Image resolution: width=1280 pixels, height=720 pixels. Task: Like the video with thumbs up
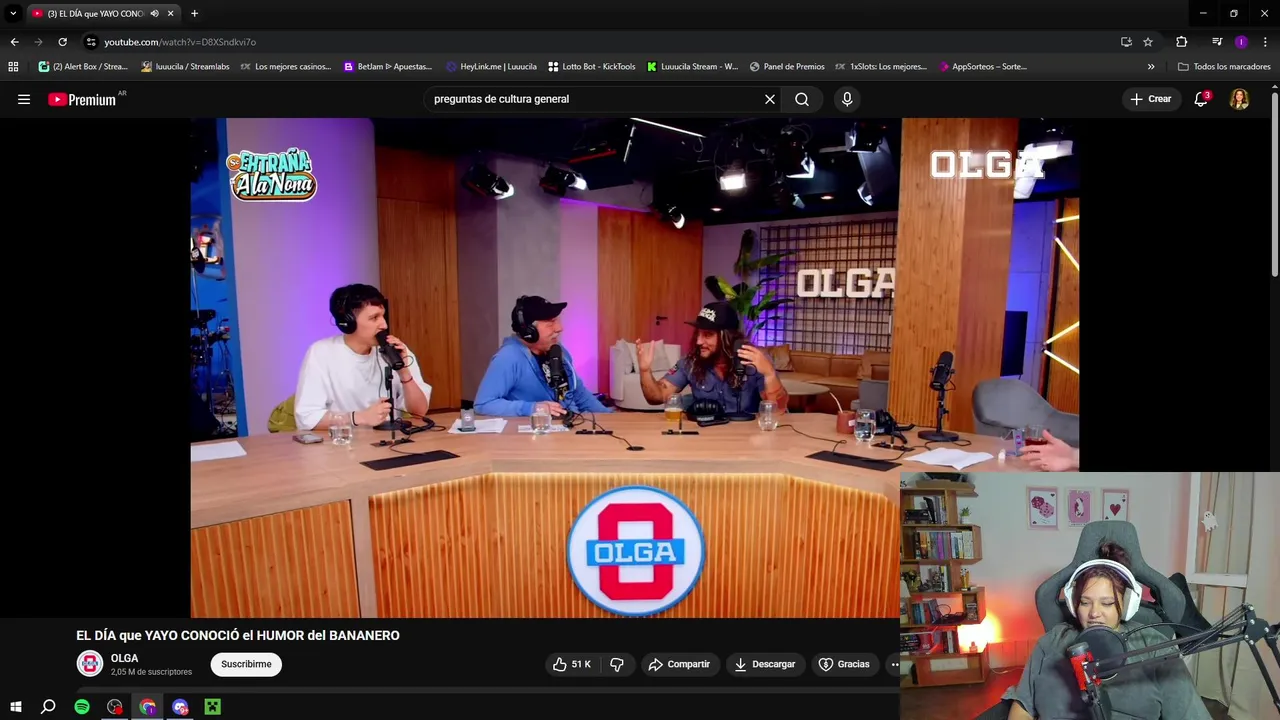572,664
